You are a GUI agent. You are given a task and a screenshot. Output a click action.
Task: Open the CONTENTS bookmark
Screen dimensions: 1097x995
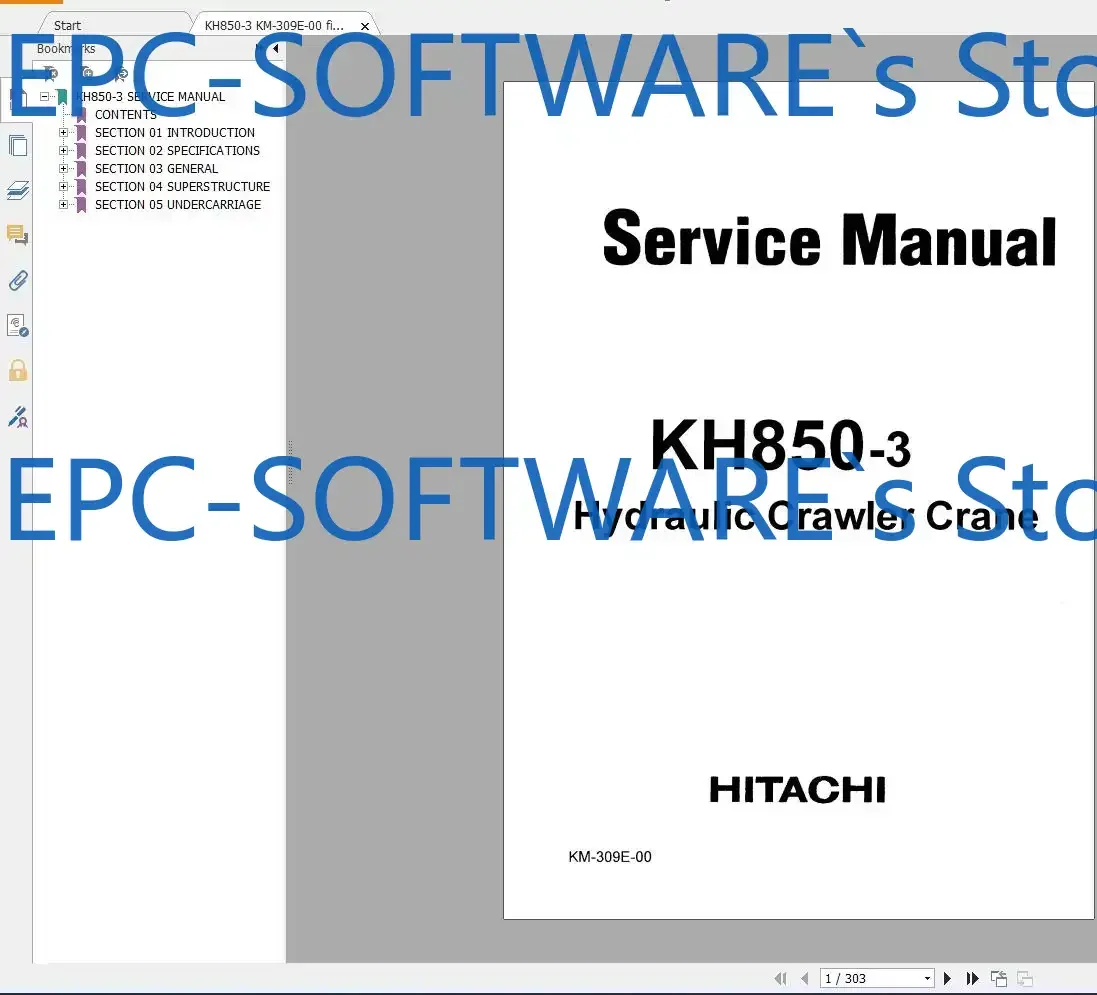click(x=126, y=115)
